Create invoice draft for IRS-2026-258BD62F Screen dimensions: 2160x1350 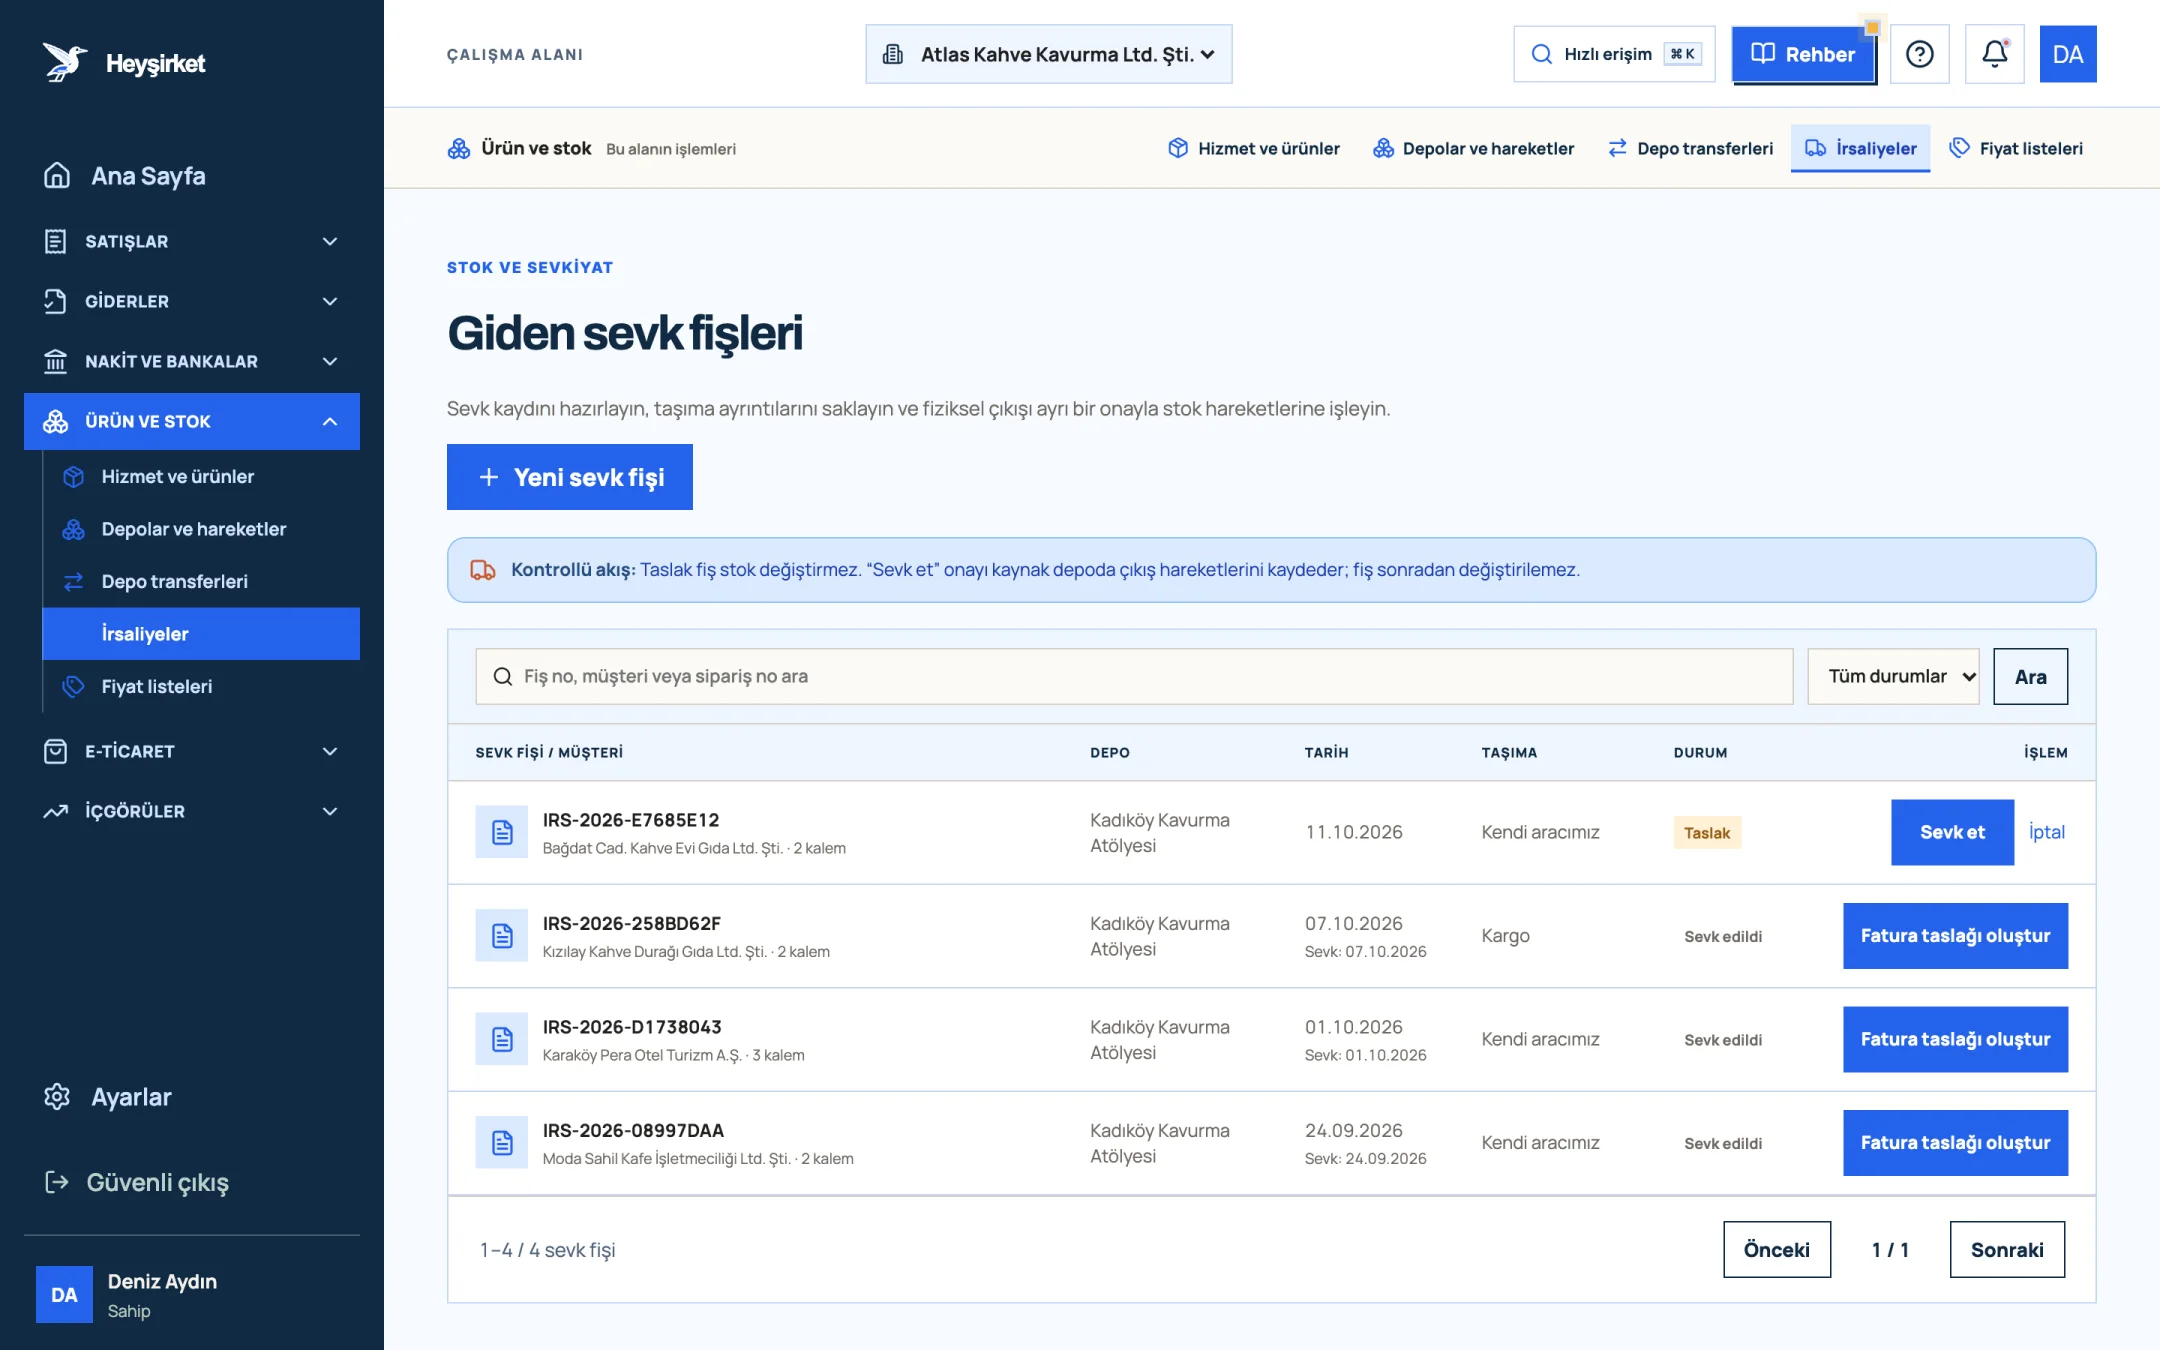click(1955, 936)
